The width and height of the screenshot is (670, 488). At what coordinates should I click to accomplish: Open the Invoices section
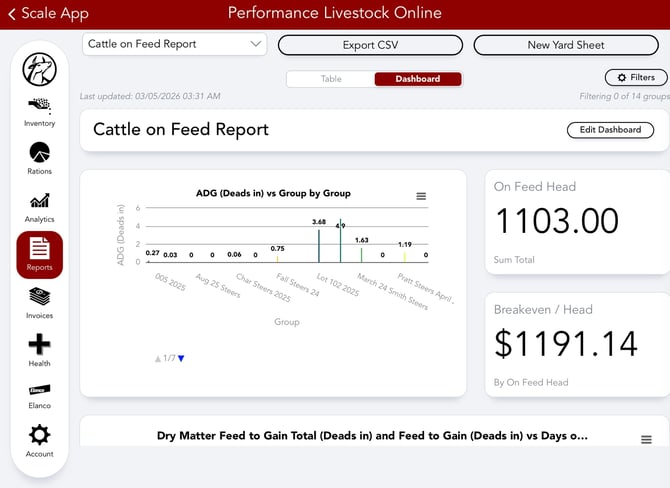pyautogui.click(x=39, y=303)
